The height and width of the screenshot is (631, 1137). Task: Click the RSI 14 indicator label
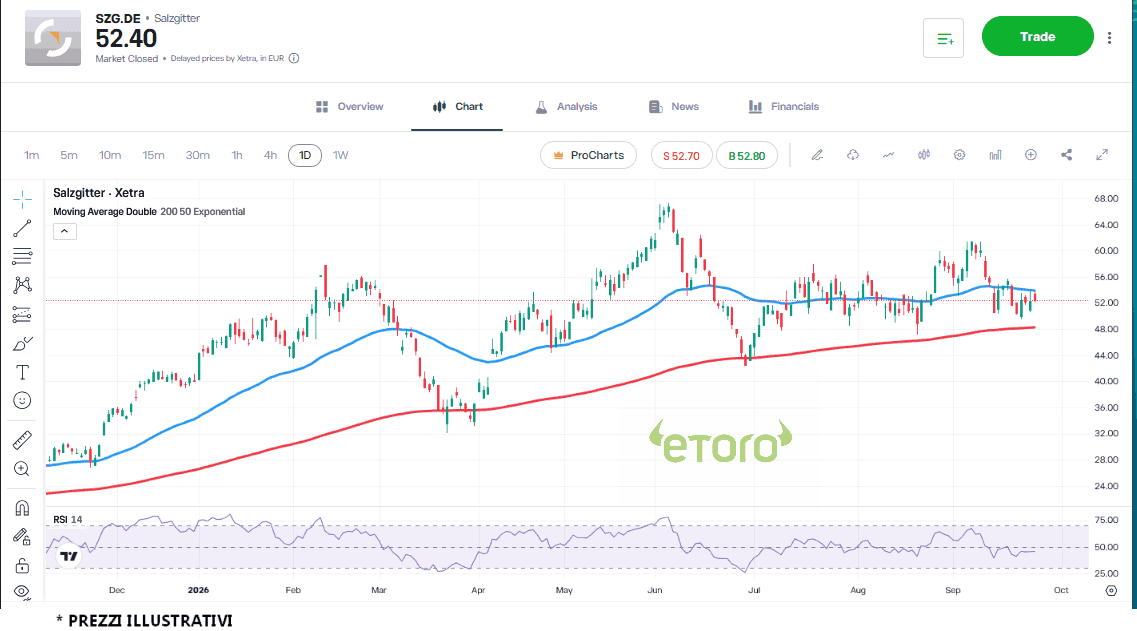67,519
